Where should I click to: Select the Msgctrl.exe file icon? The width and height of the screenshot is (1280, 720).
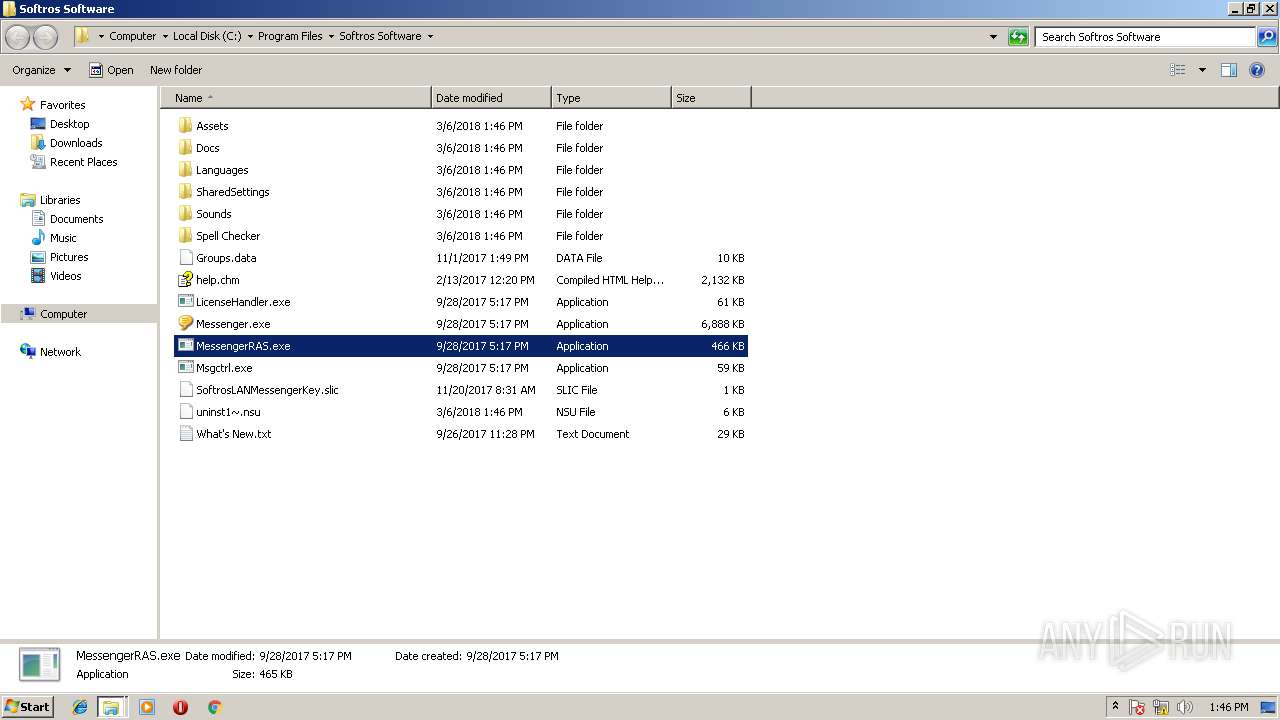[x=185, y=368]
